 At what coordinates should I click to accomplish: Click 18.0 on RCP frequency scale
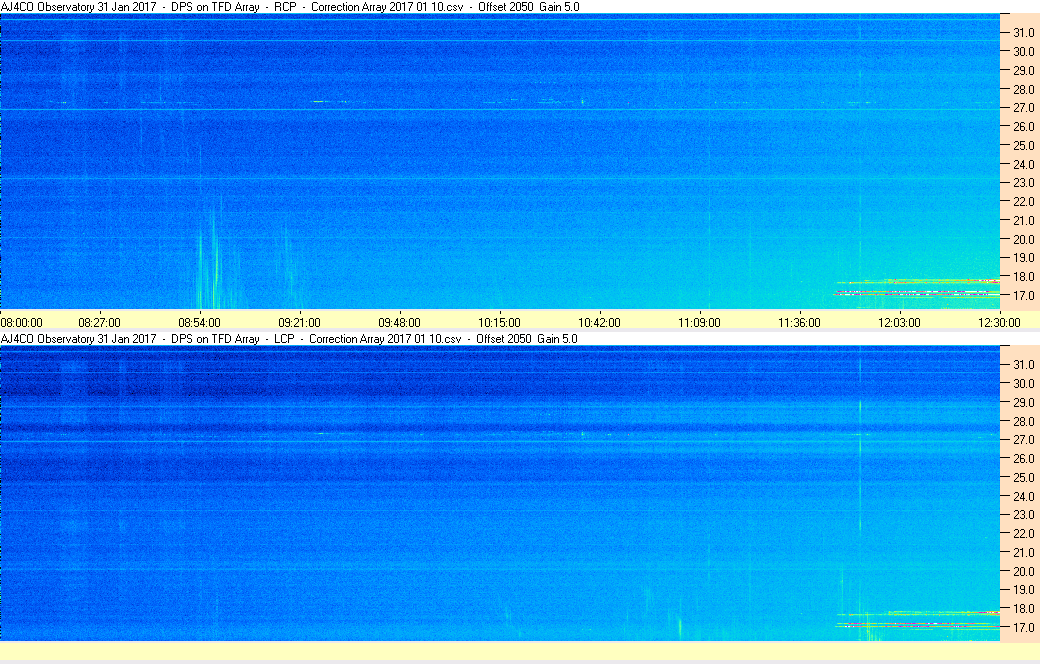1023,277
